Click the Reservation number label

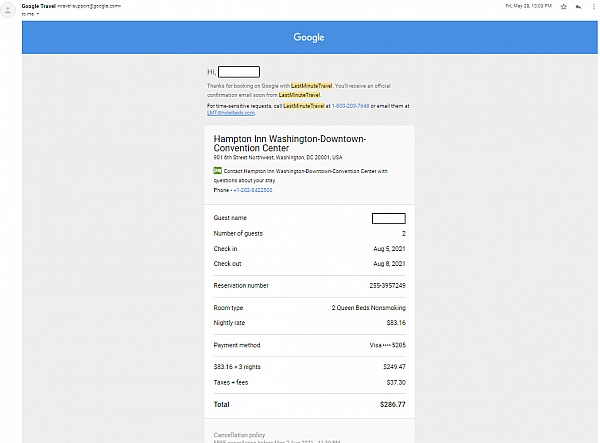[241, 285]
